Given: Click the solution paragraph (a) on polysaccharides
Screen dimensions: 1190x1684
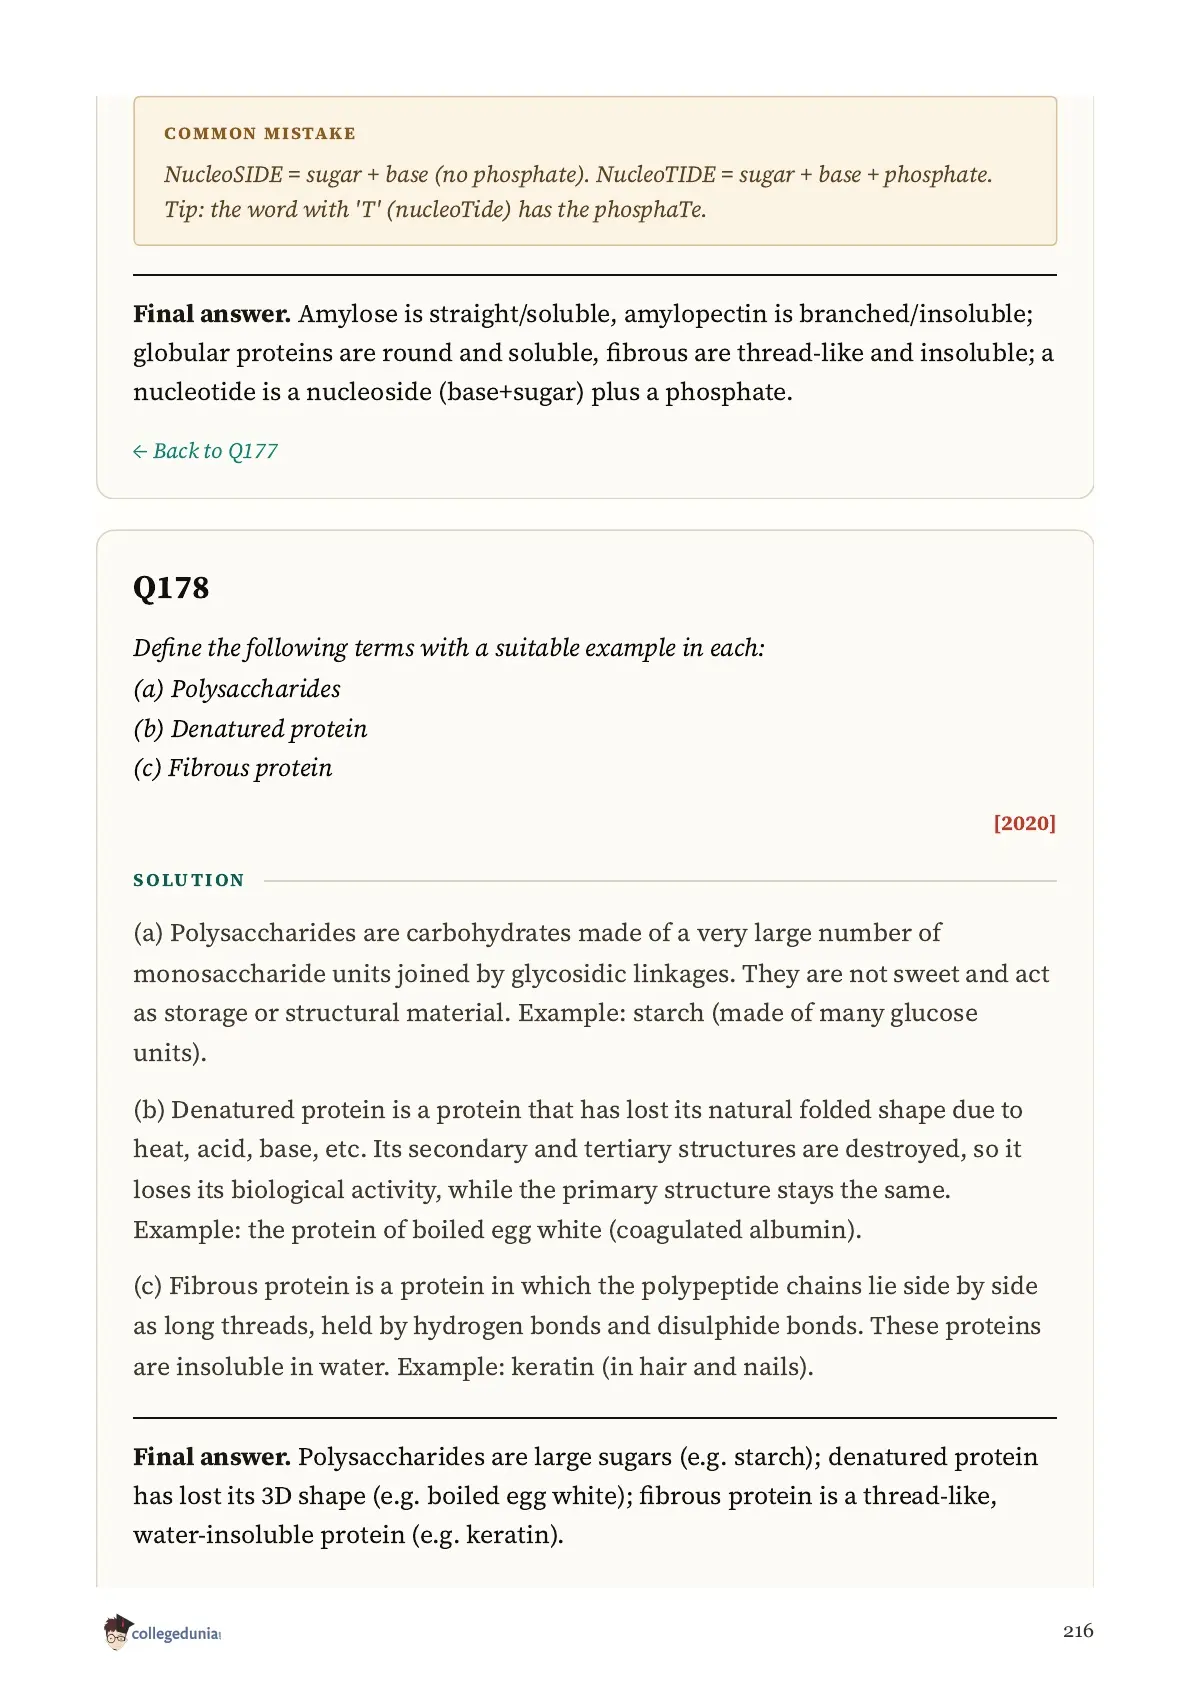Looking at the screenshot, I should (x=591, y=993).
